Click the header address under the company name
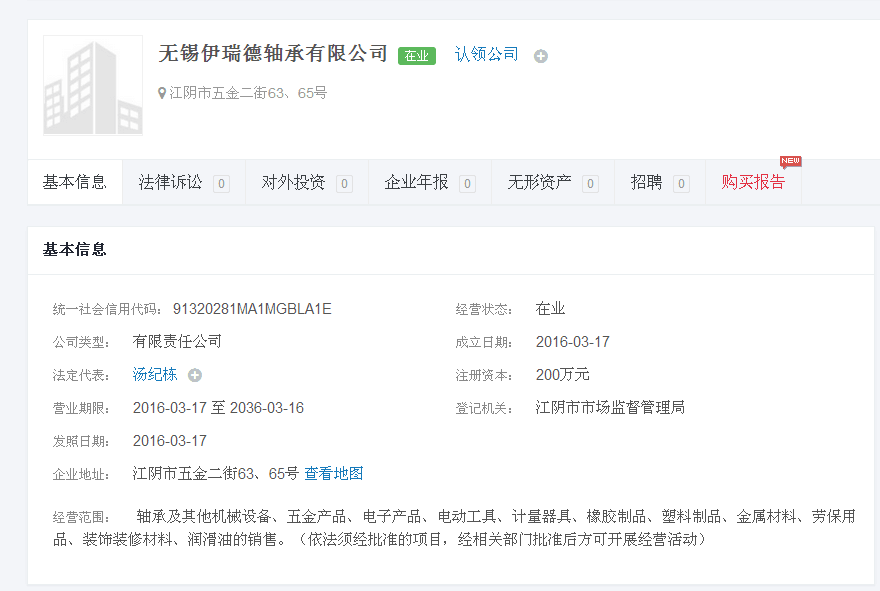The image size is (880, 591). point(248,93)
